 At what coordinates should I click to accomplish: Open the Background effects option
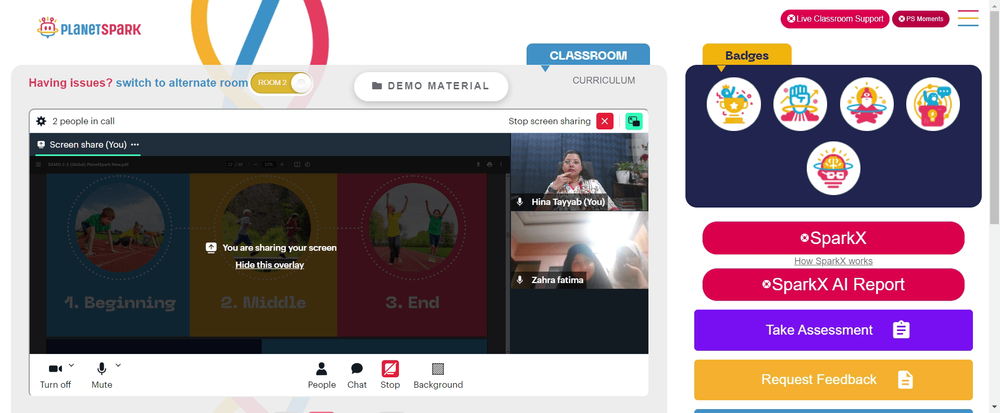tap(438, 375)
